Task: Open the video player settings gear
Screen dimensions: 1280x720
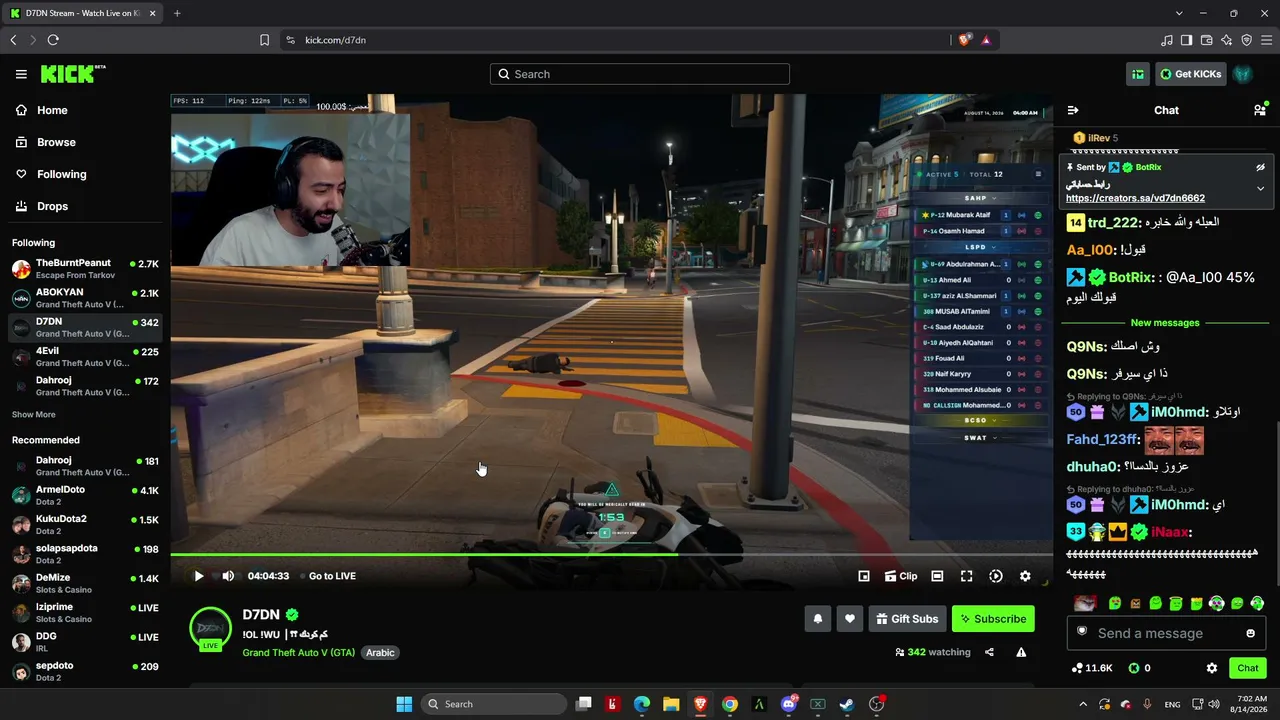Action: pos(1025,576)
